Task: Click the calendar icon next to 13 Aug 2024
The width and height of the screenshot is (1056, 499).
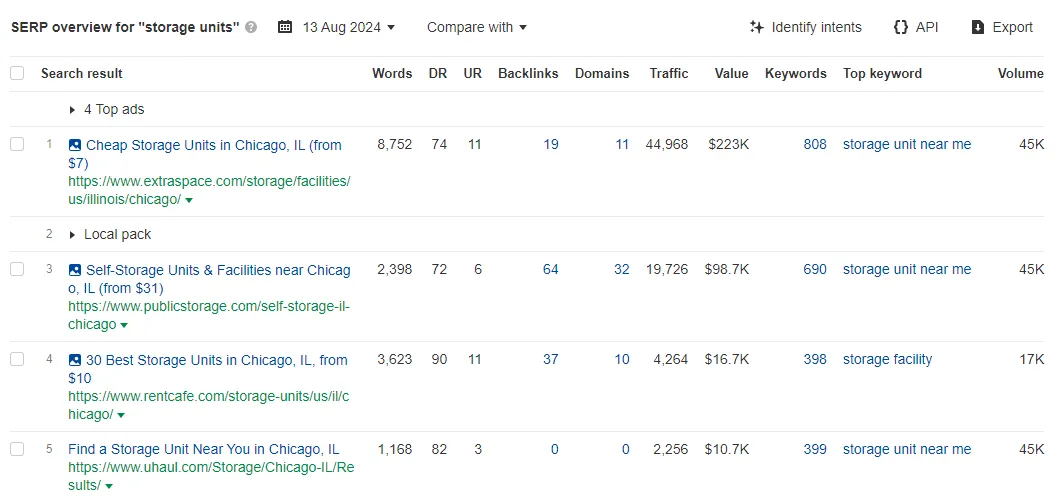Action: pyautogui.click(x=285, y=28)
